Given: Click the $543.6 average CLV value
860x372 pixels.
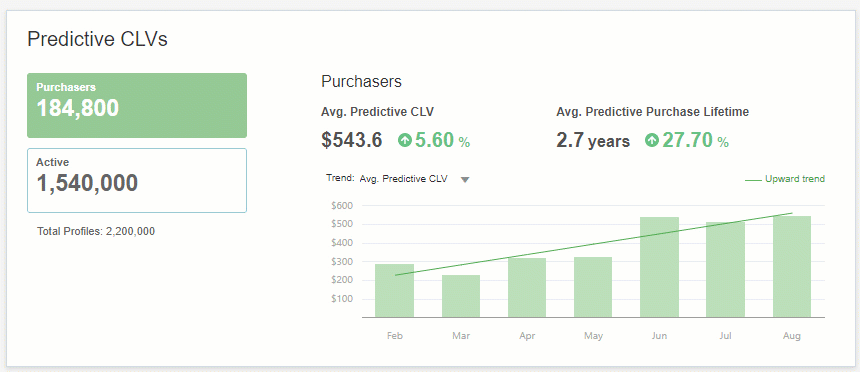Looking at the screenshot, I should coord(352,140).
